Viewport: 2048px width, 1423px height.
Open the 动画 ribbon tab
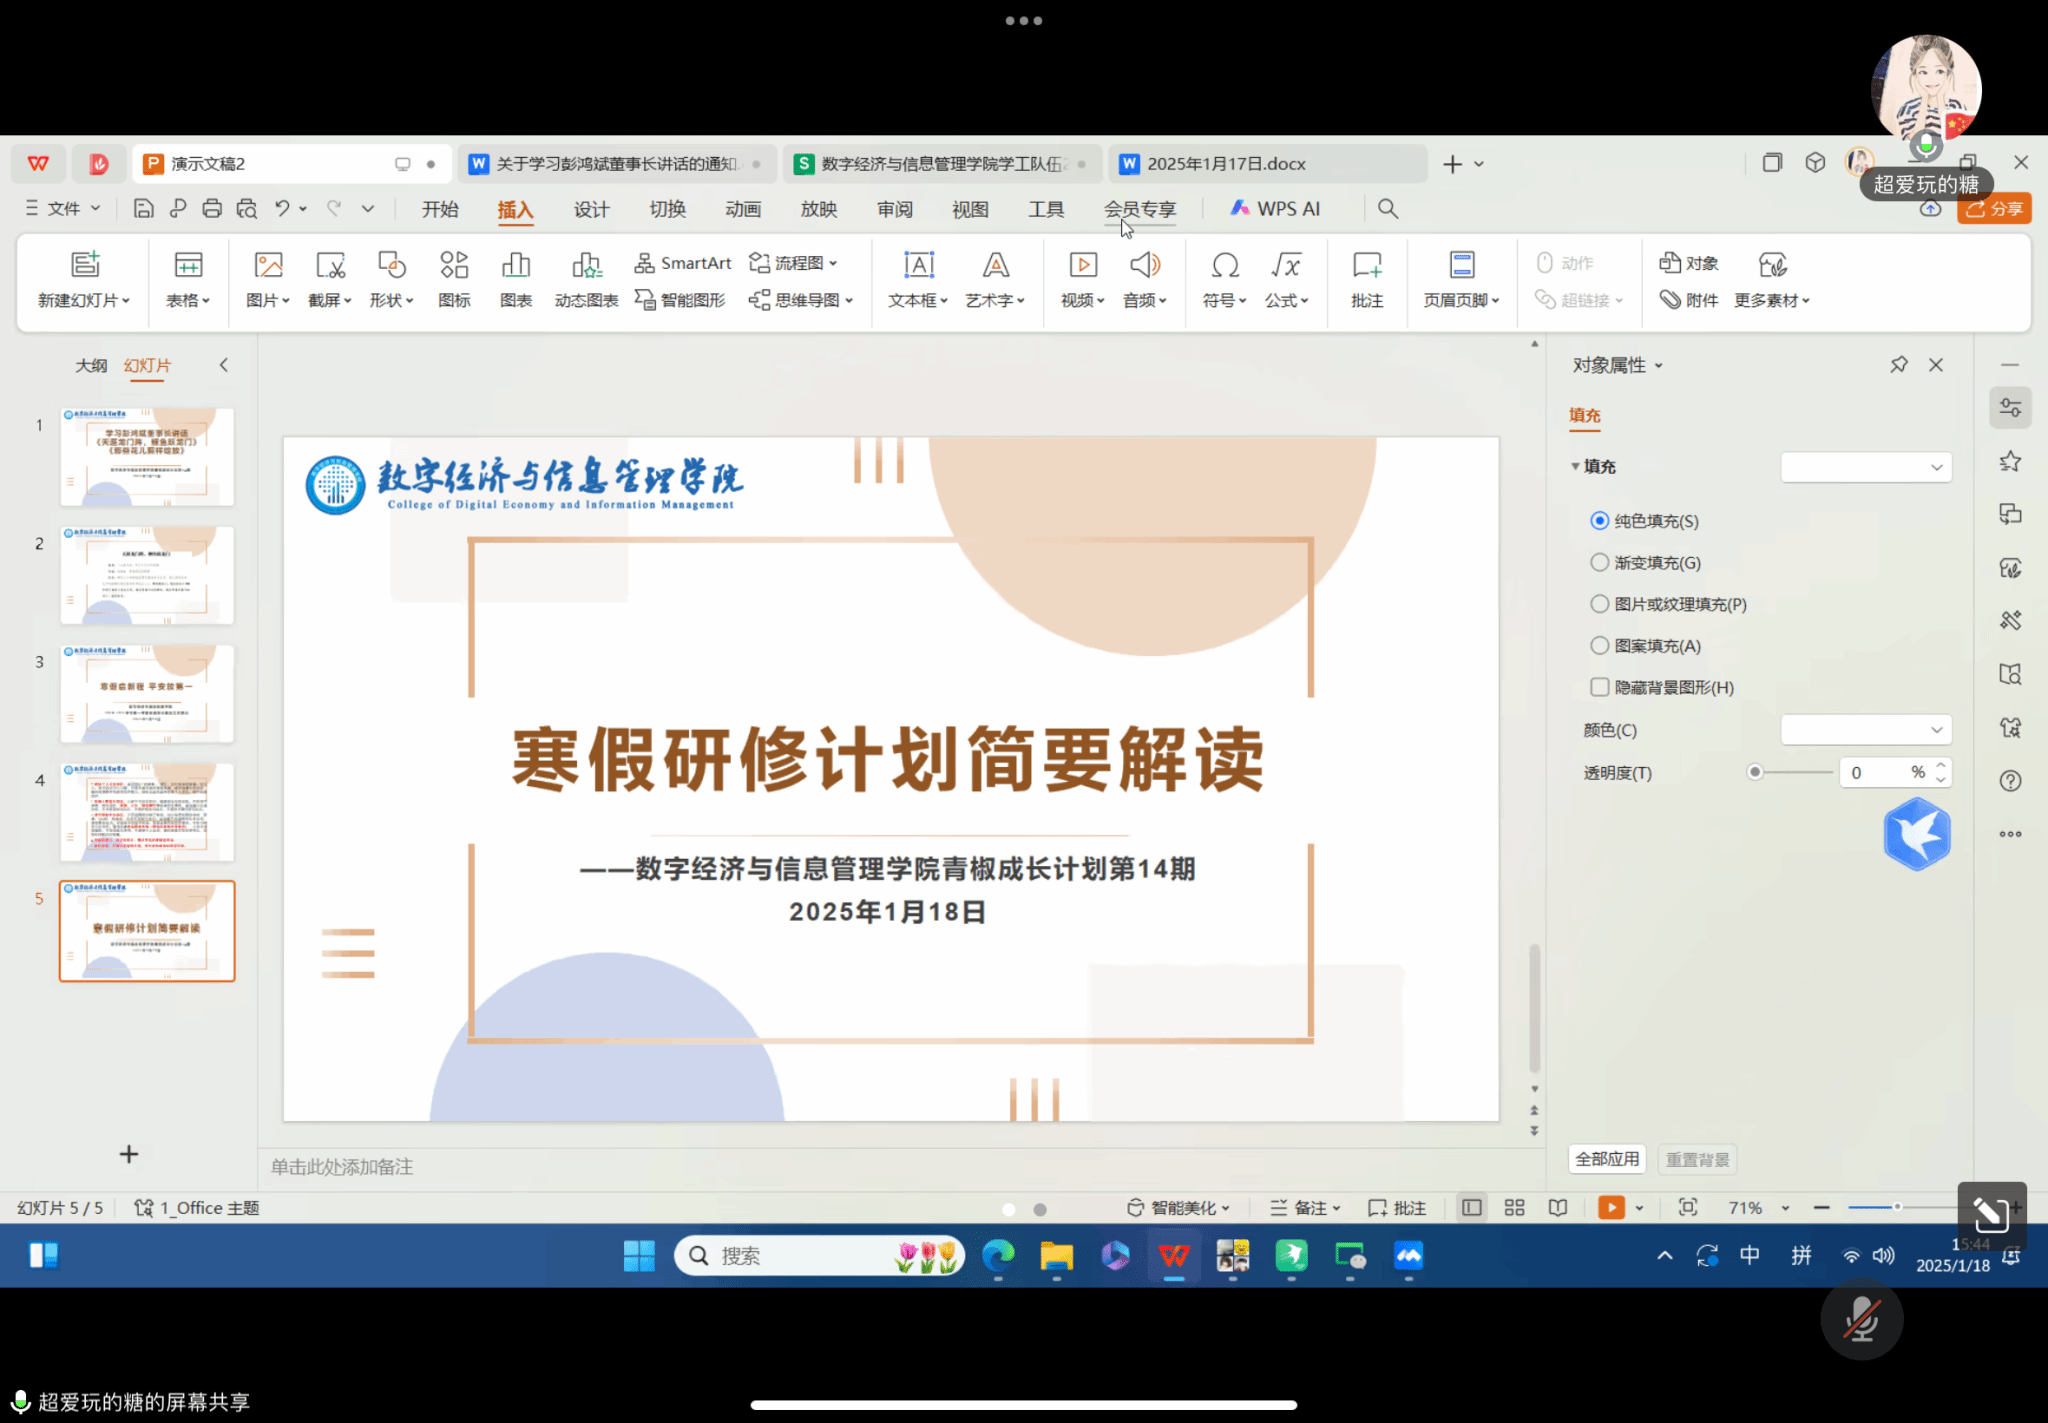tap(742, 209)
